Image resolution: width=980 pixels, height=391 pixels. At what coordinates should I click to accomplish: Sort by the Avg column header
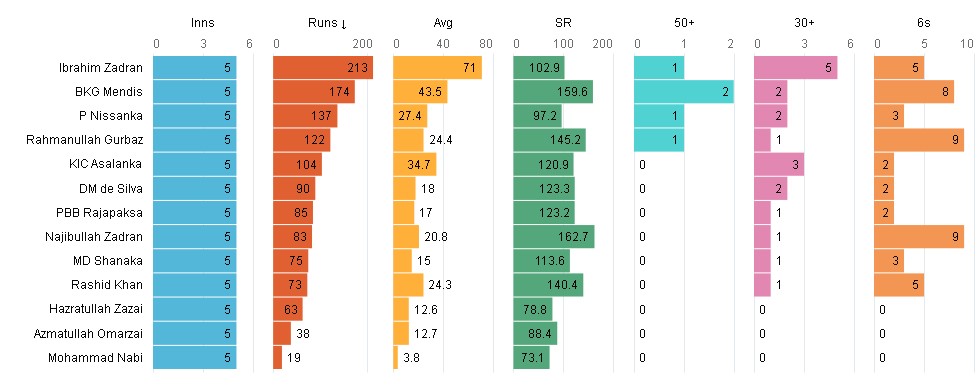pos(443,23)
